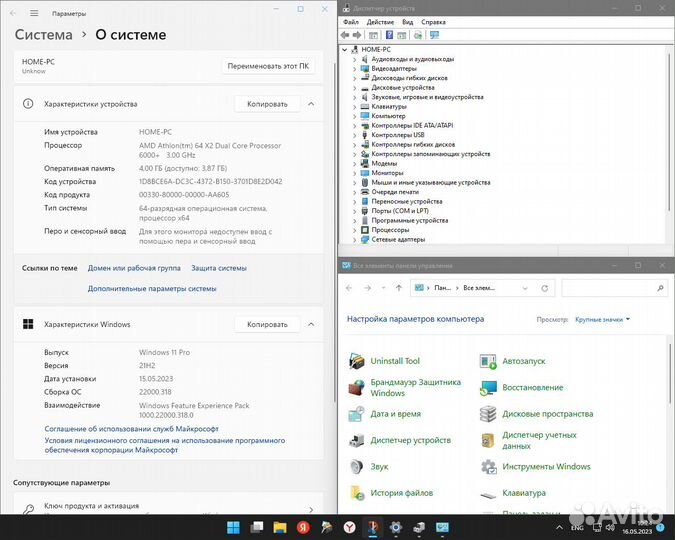Open the Инструменты Windows icon
This screenshot has width=675, height=540.
[x=488, y=466]
